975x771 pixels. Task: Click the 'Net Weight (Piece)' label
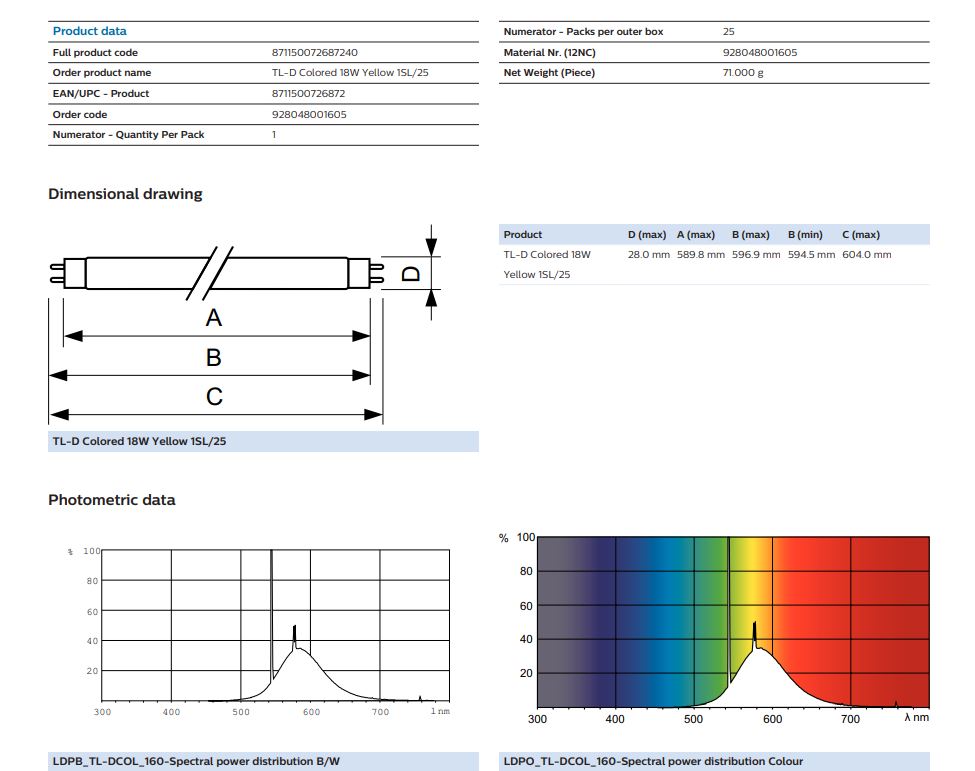click(x=549, y=73)
